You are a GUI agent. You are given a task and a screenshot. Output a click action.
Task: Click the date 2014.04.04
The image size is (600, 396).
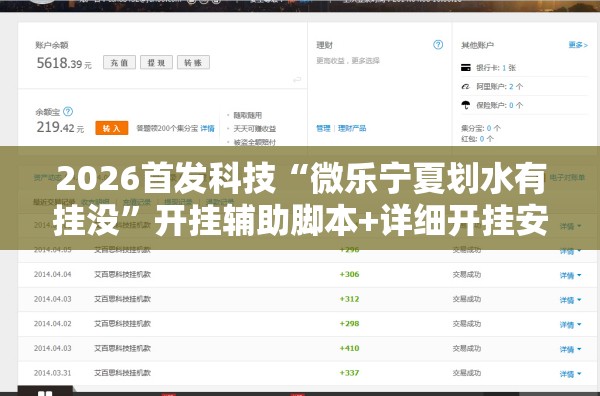52,274
